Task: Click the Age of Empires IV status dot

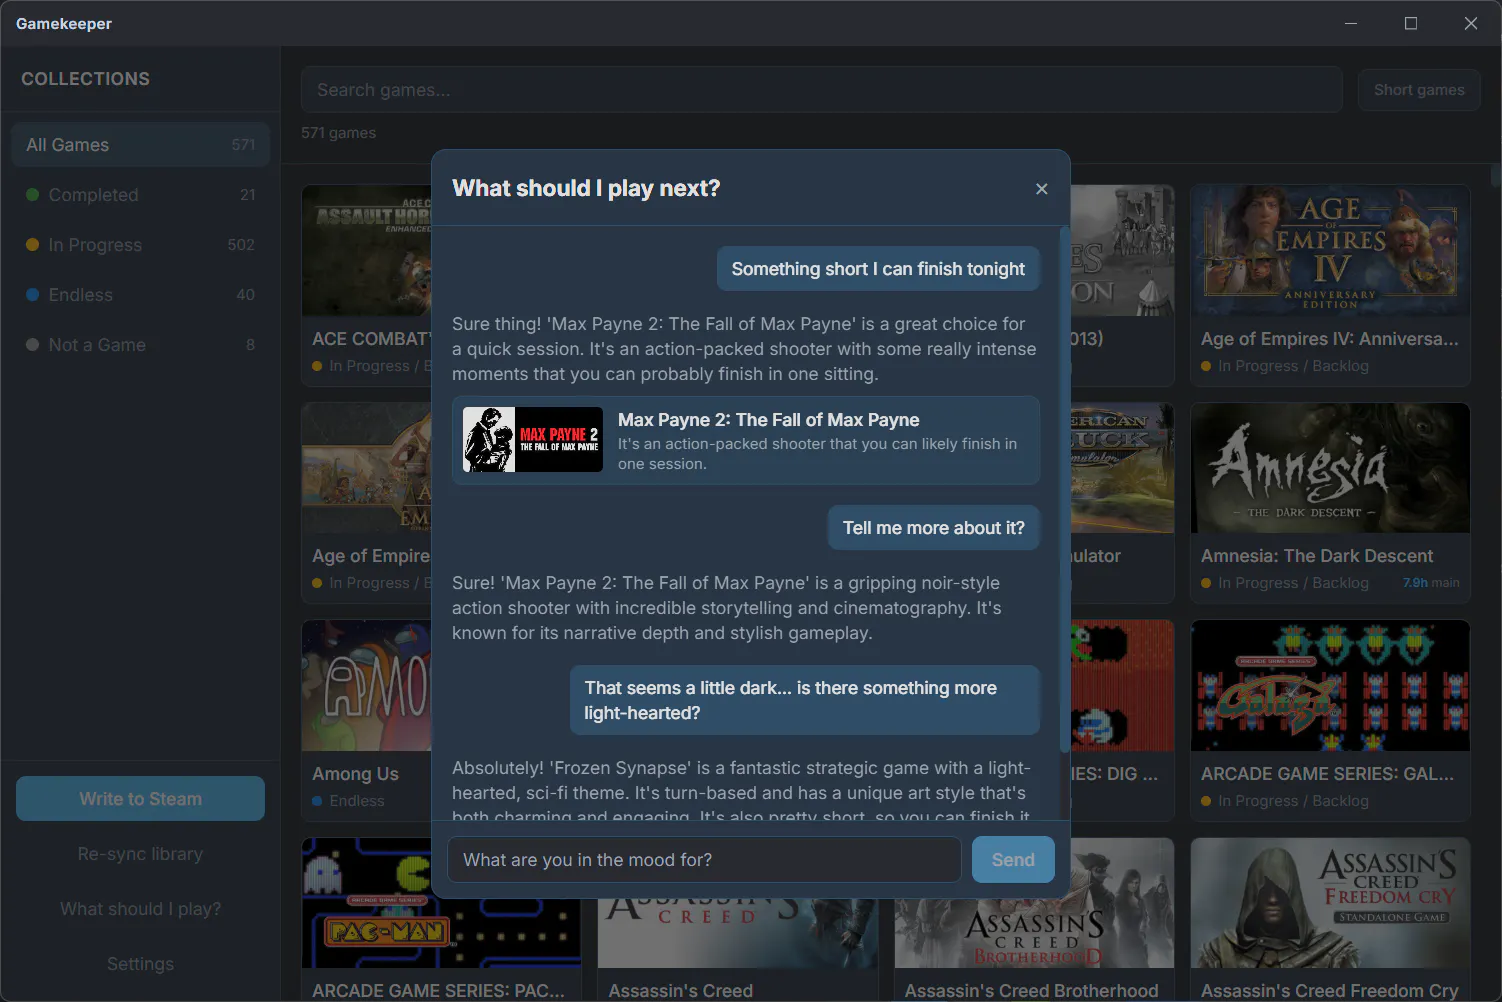Action: pos(1206,366)
